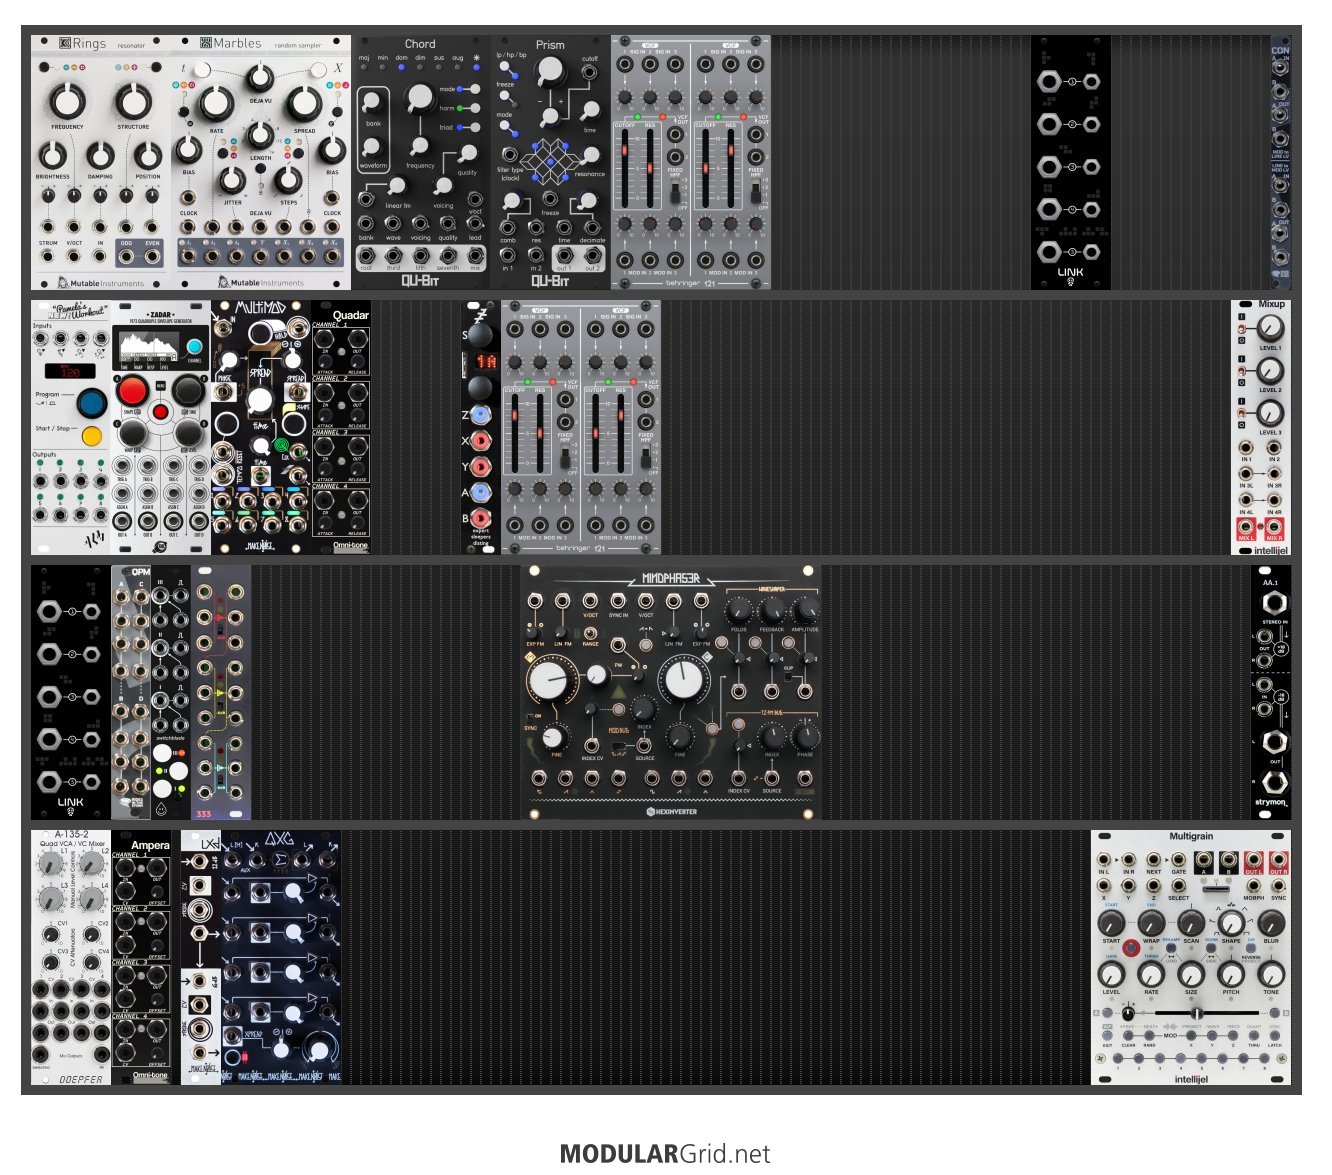Adjust the Marbles RATE knob

click(216, 104)
